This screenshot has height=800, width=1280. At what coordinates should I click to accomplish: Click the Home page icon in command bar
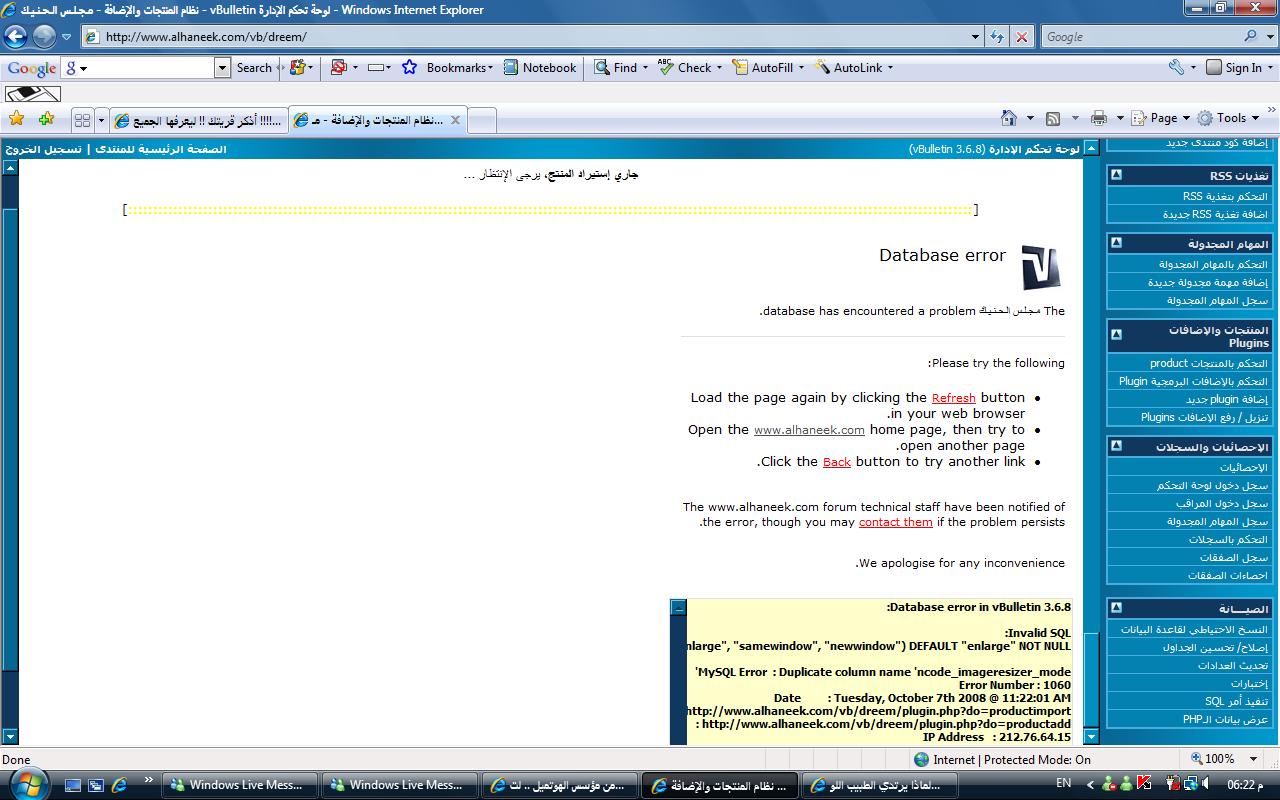click(x=1009, y=118)
